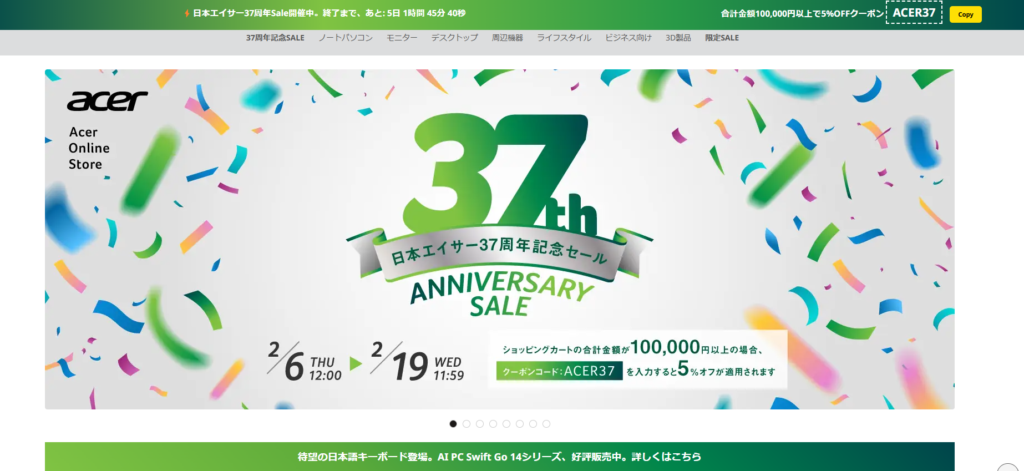1024x471 pixels.
Task: Open the ノートパソコン category
Action: click(345, 38)
